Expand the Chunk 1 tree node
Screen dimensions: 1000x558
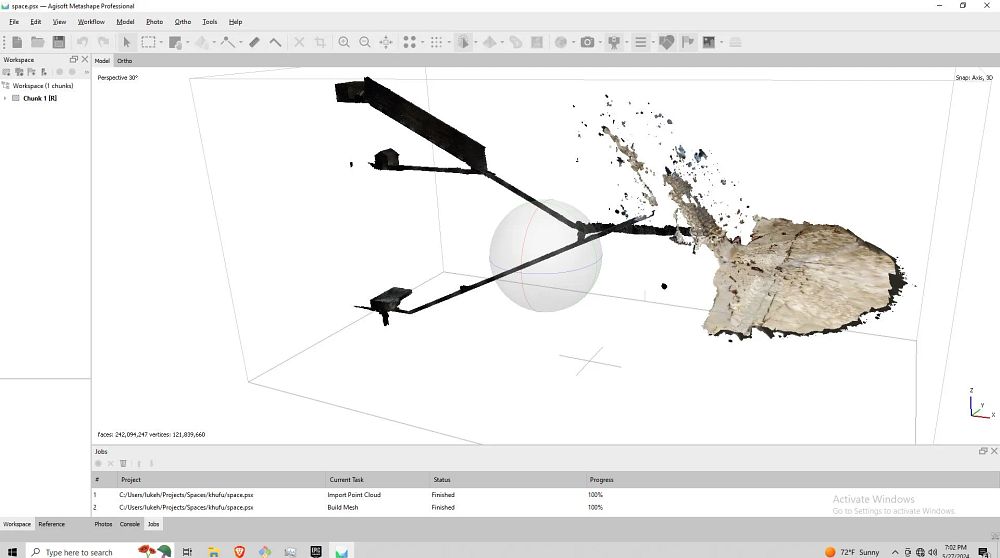pos(5,98)
